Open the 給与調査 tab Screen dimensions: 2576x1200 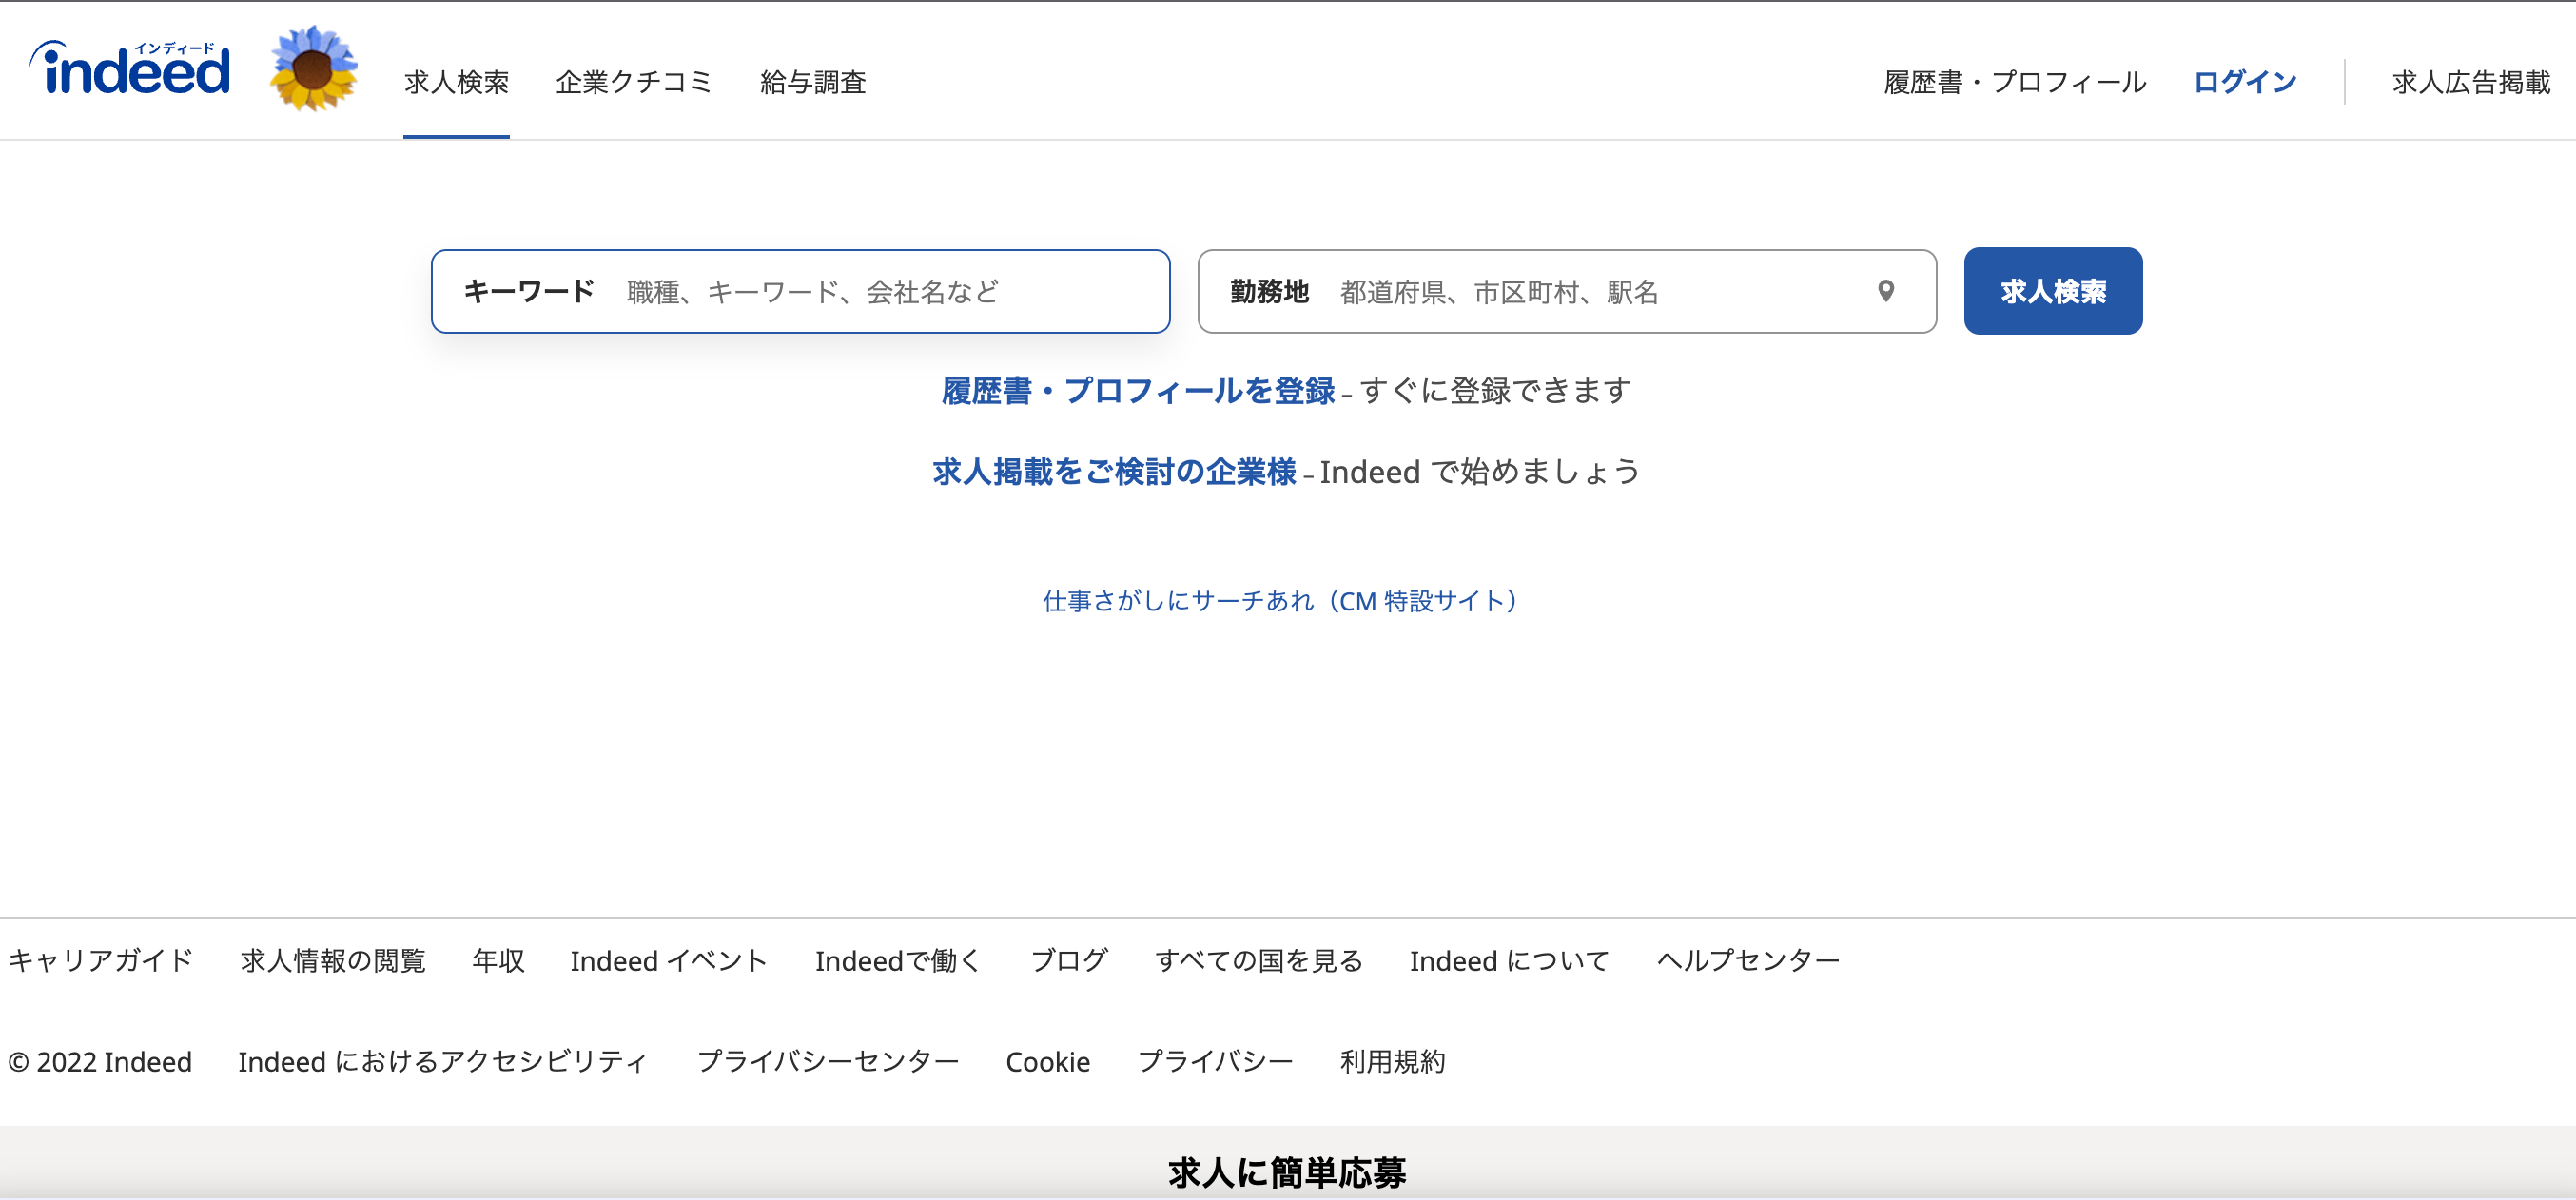tap(812, 82)
